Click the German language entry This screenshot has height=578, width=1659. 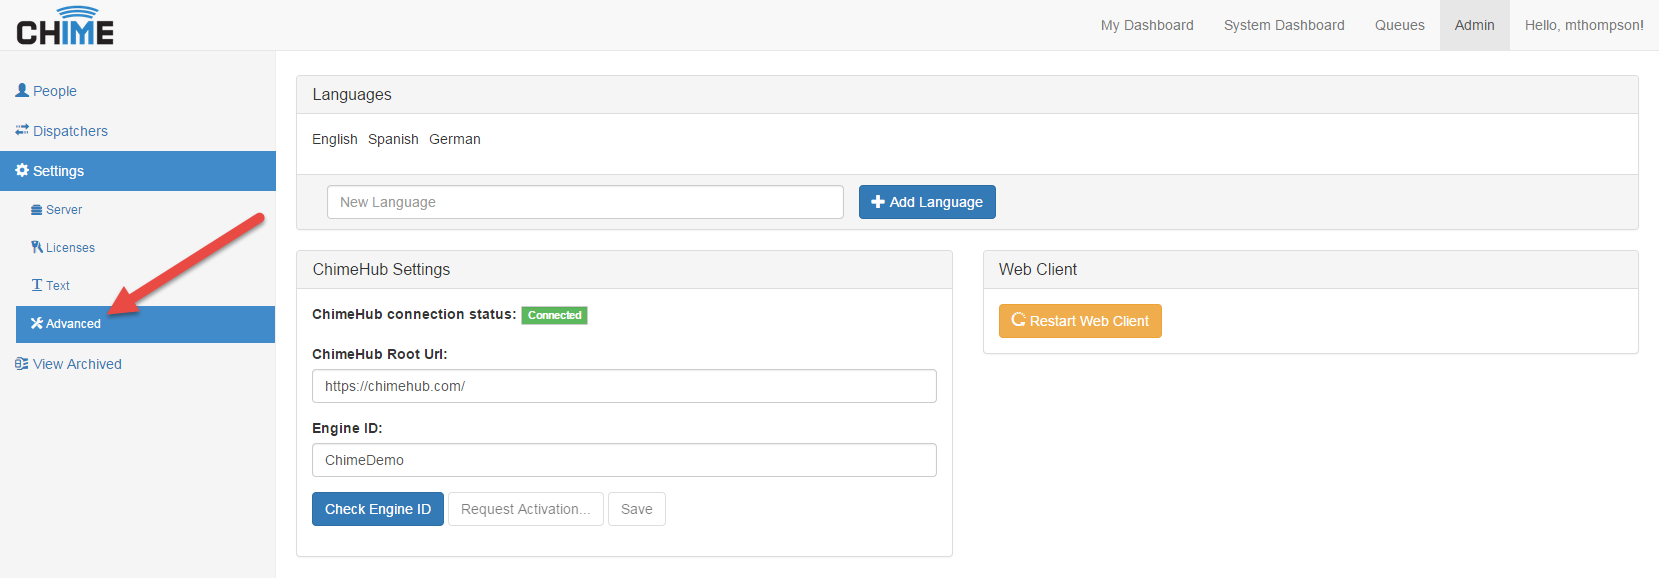455,139
